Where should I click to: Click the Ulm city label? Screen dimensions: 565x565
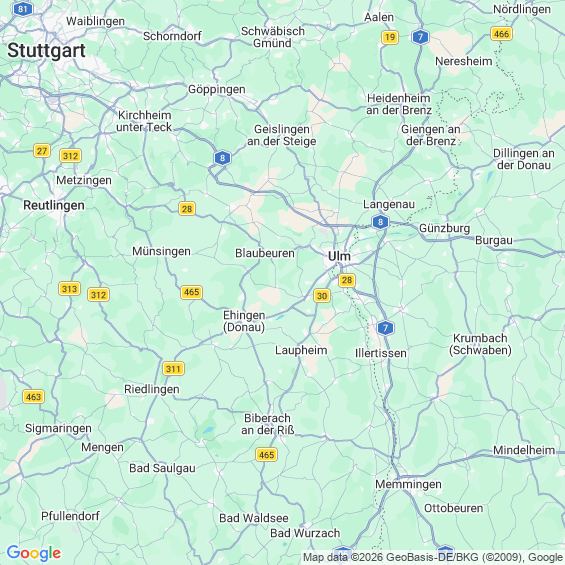(x=339, y=256)
